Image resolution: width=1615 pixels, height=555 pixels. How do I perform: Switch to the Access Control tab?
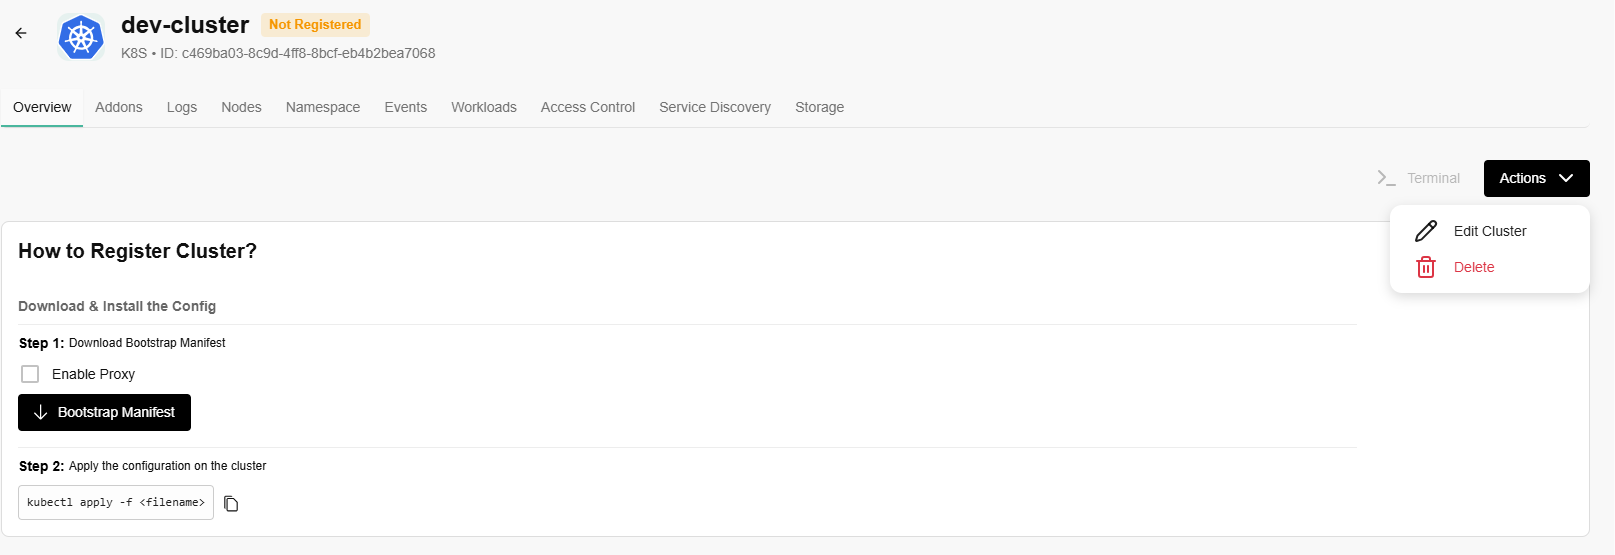[x=588, y=107]
